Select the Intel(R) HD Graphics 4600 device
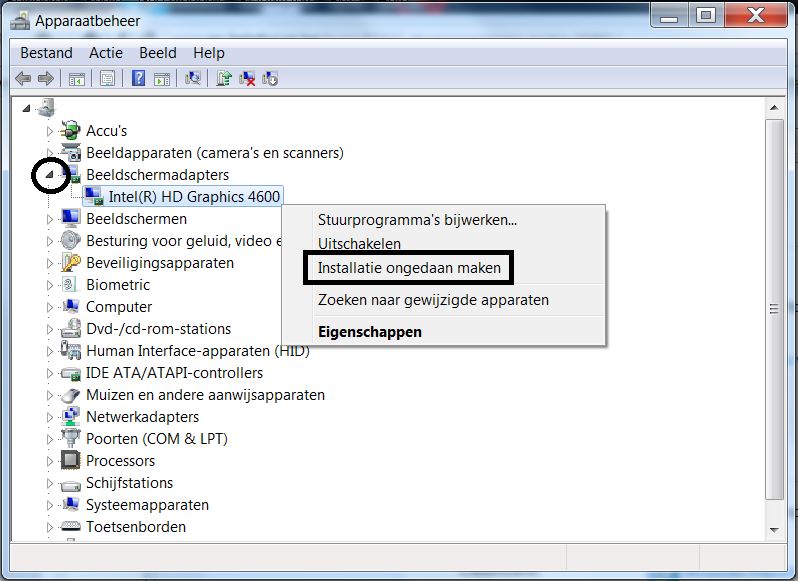The height and width of the screenshot is (581, 798). click(x=193, y=197)
